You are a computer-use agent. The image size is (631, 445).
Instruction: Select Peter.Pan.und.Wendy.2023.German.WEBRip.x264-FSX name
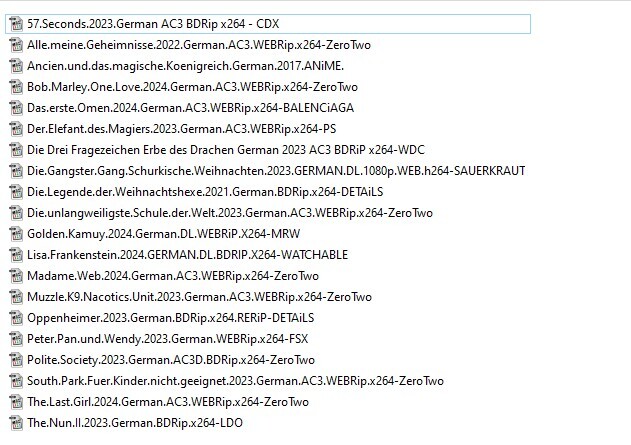[167, 339]
